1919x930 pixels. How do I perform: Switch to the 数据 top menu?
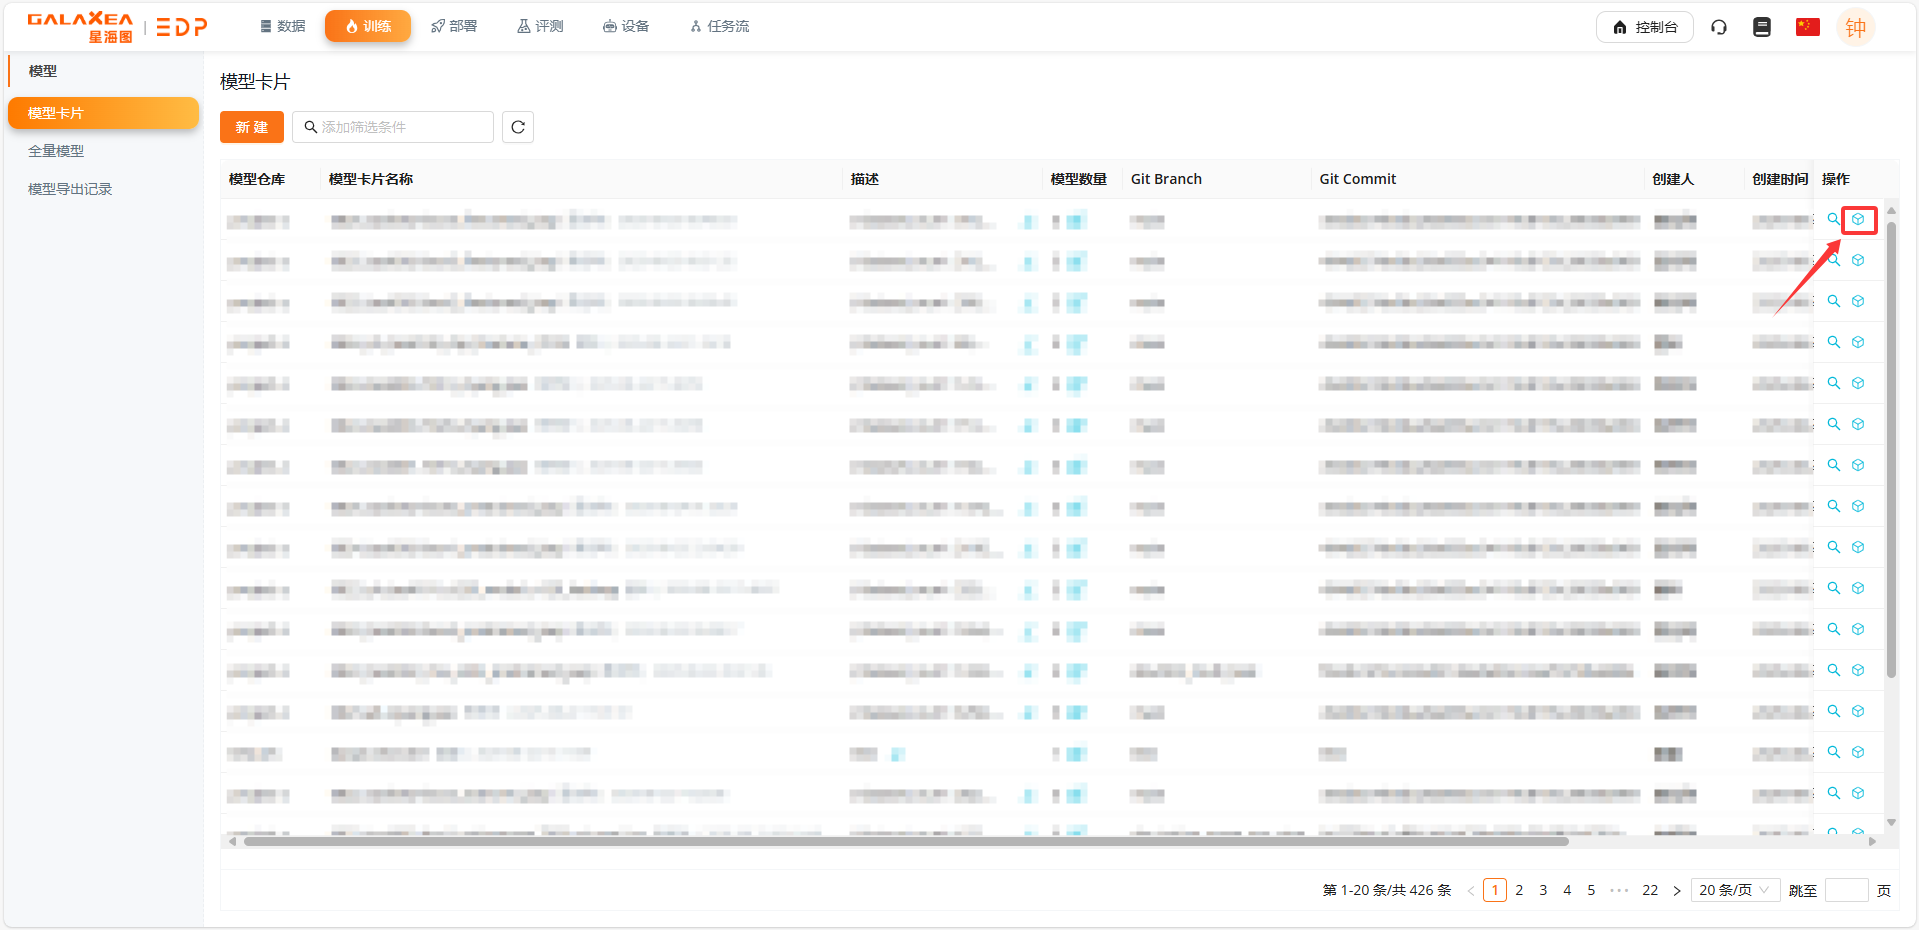coord(282,26)
